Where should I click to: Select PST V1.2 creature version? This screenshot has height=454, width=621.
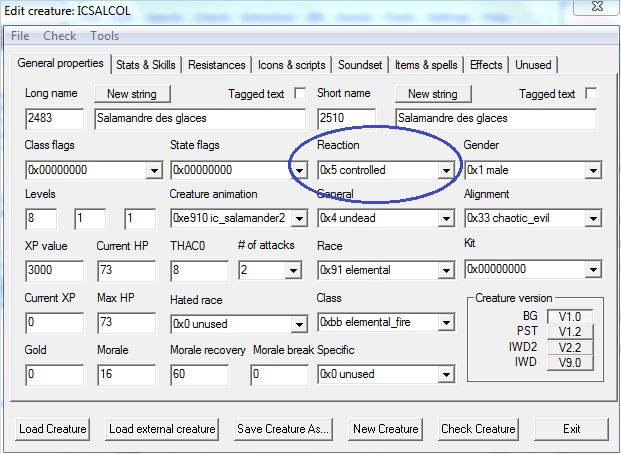570,332
